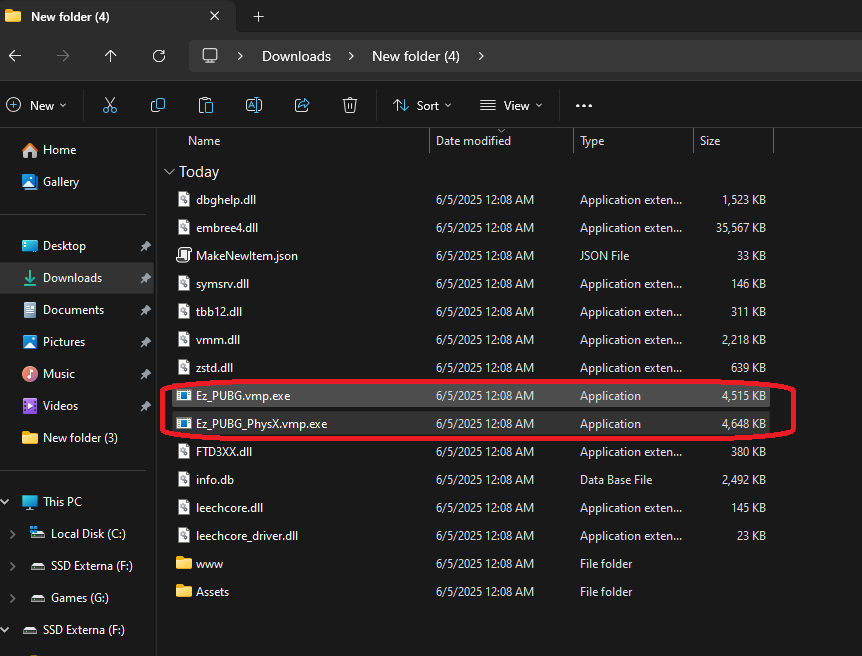Collapse the Today file group
The width and height of the screenshot is (862, 656).
168,172
